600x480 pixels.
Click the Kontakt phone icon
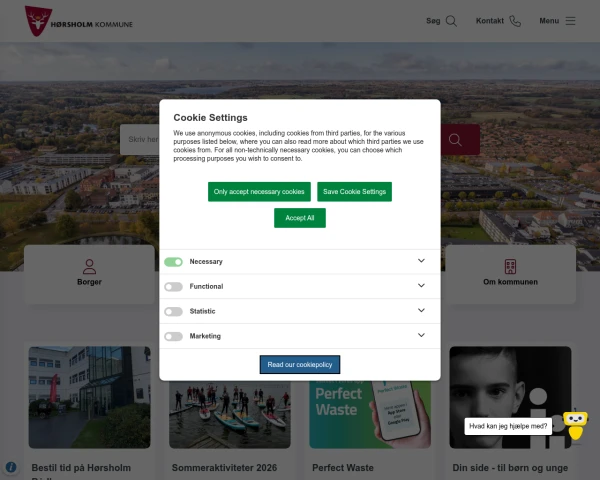(515, 21)
